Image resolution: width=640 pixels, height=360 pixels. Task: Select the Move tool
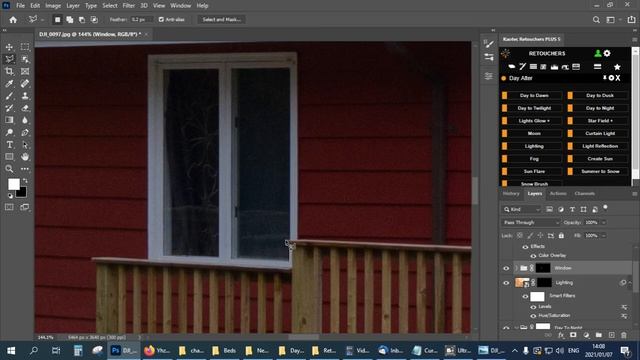click(x=9, y=47)
